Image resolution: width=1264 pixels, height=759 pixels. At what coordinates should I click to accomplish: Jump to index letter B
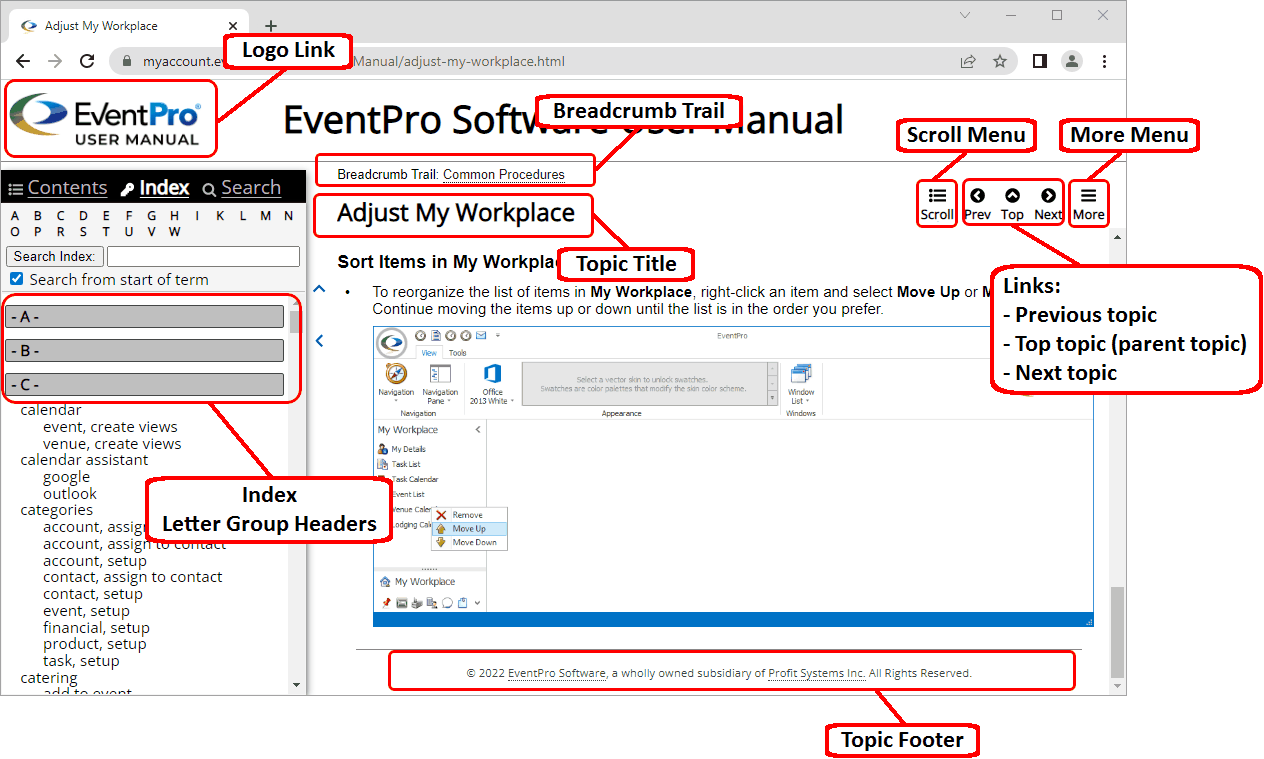point(38,216)
